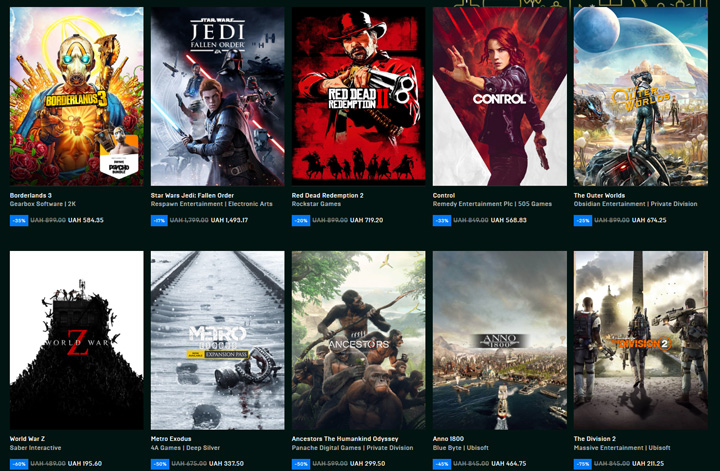Click the 'Anno 1800' title link
Image resolution: width=720 pixels, height=471 pixels.
(448, 439)
